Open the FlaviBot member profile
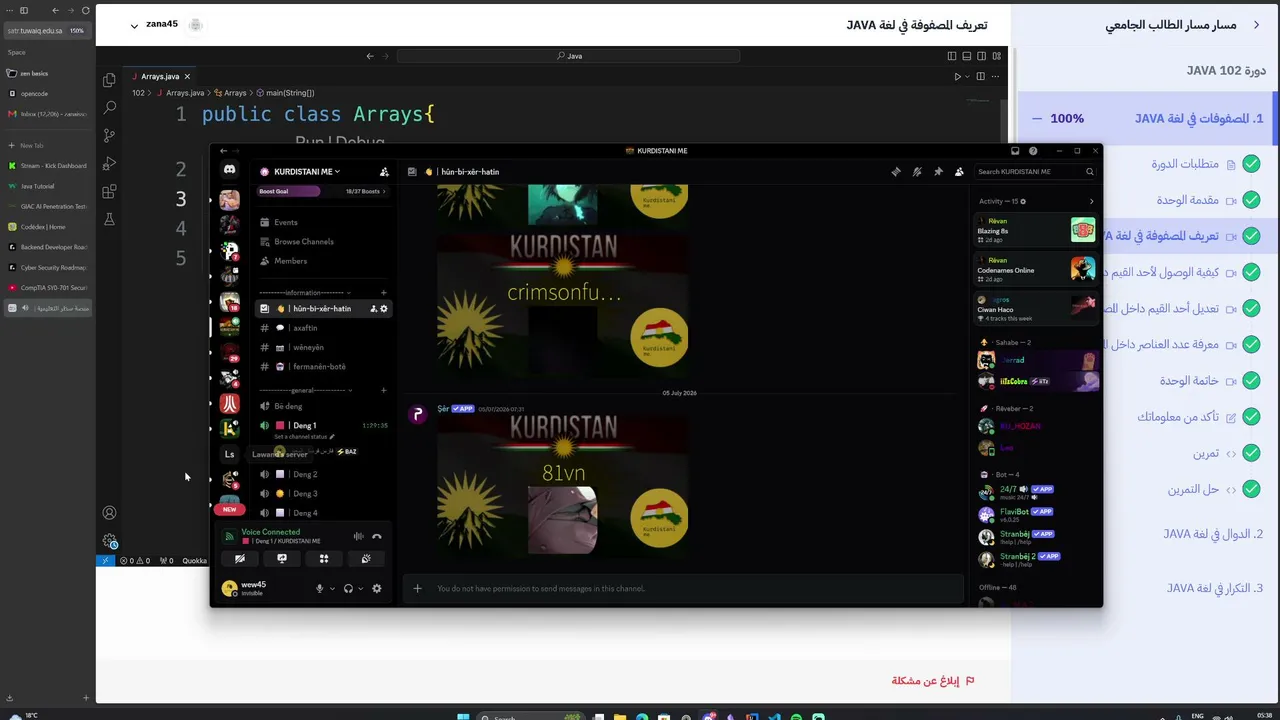The height and width of the screenshot is (720, 1280). 1036,514
